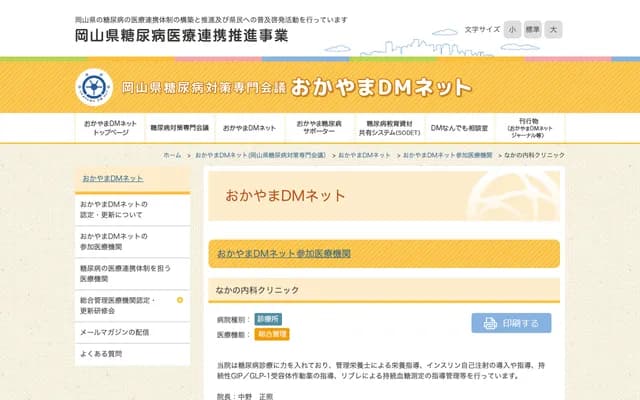Click the 印刷する print button
Screen dimensions: 640x400
pyautogui.click(x=511, y=323)
